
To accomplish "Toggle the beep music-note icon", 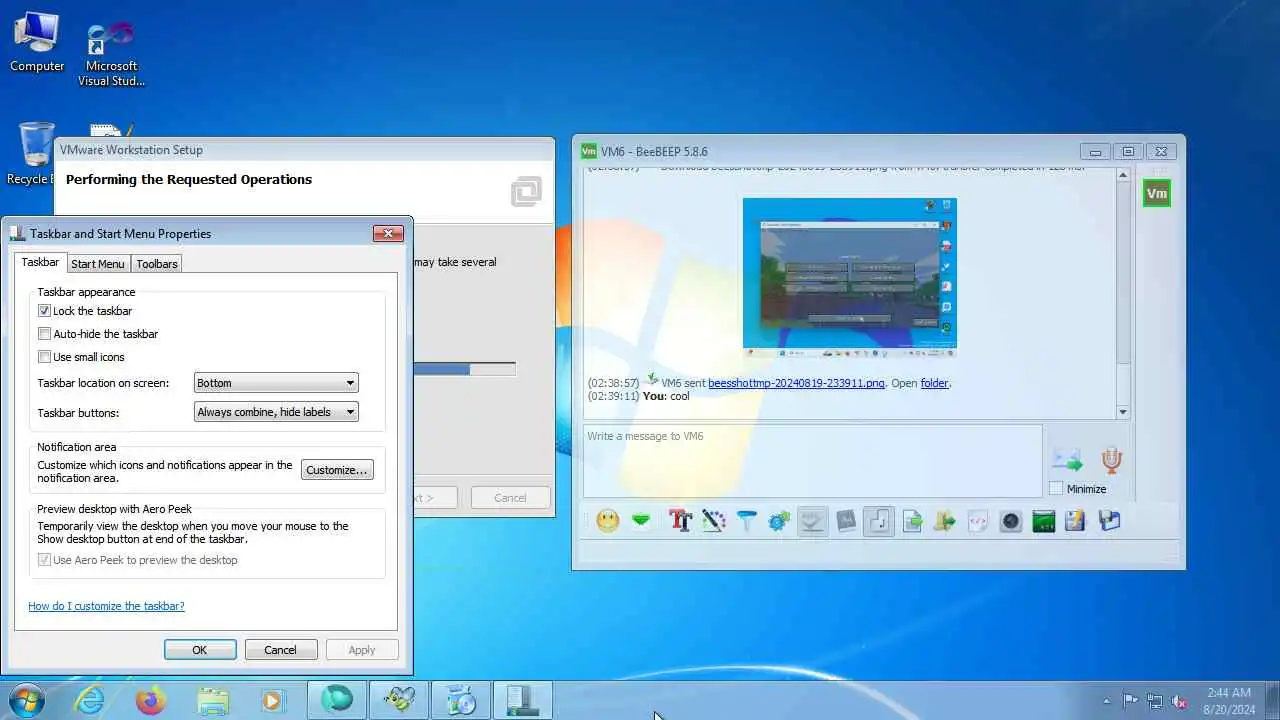I will pyautogui.click(x=879, y=520).
